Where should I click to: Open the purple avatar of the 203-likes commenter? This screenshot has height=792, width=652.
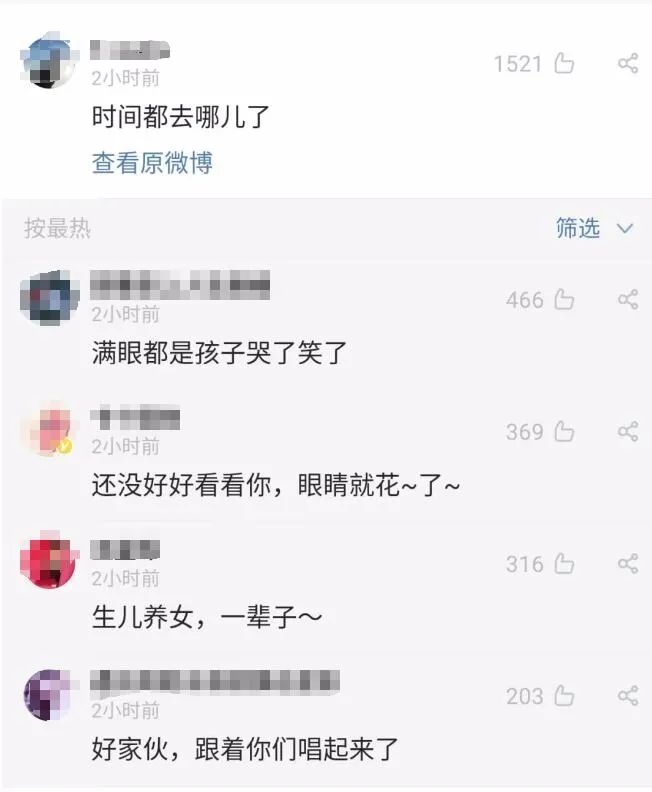[49, 694]
